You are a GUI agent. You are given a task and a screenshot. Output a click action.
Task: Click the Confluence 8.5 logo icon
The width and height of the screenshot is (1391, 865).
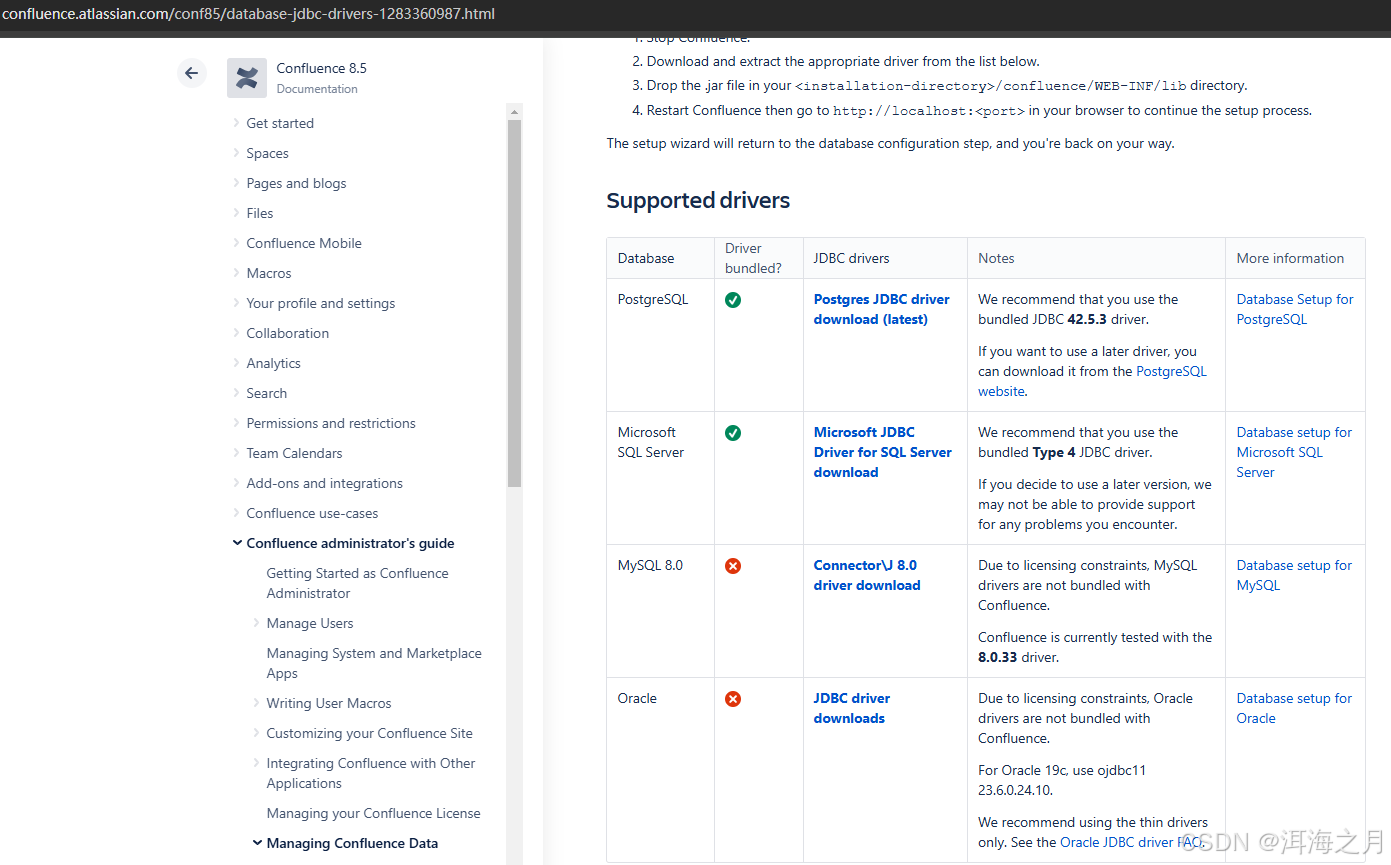[x=247, y=77]
